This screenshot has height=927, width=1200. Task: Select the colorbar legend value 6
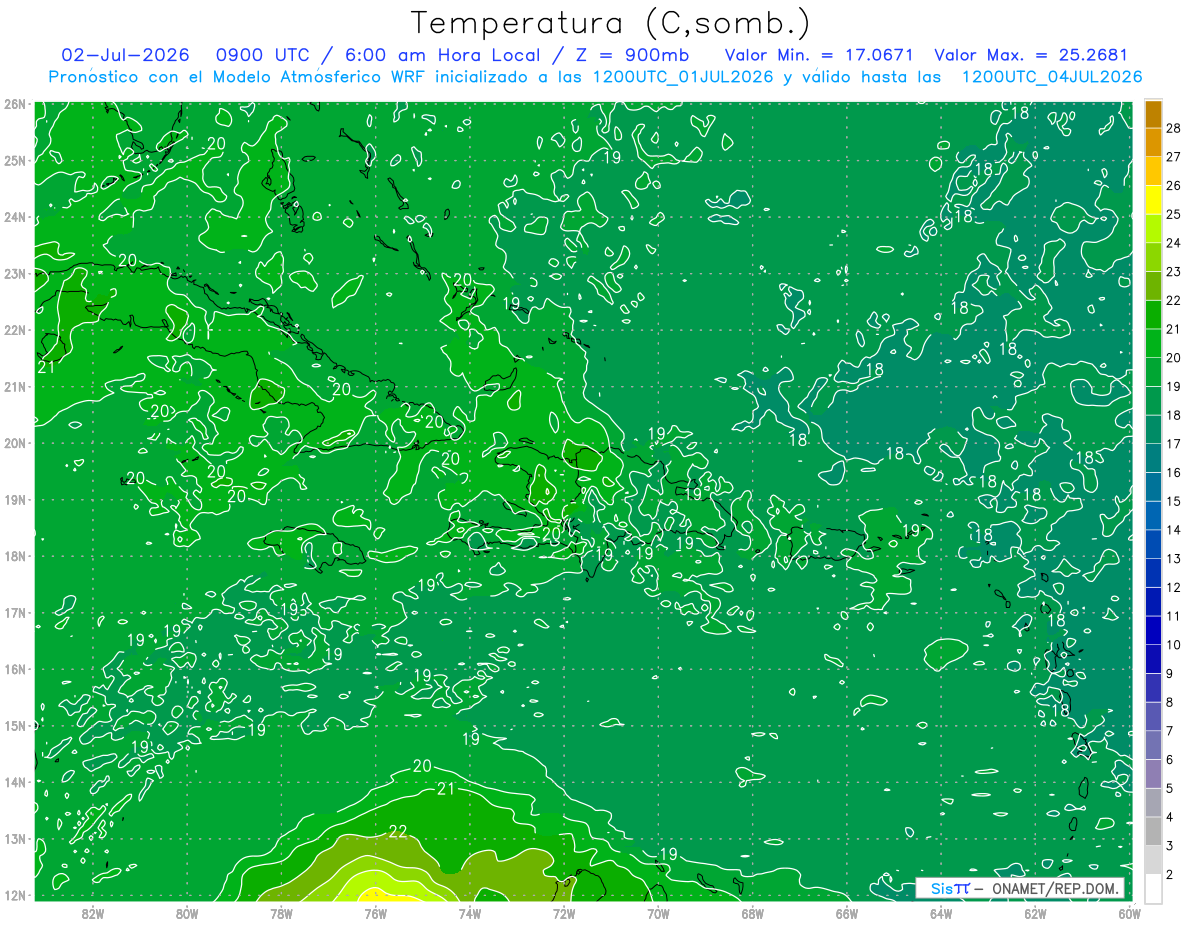click(1171, 760)
